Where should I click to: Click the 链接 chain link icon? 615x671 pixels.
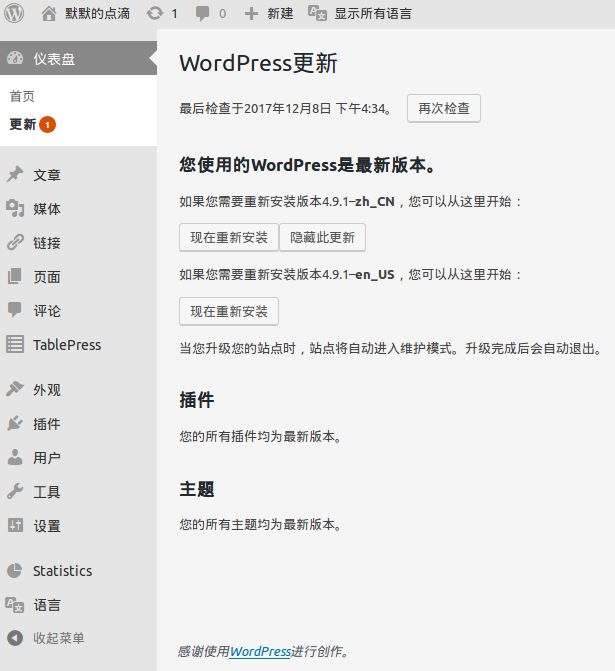[x=15, y=243]
